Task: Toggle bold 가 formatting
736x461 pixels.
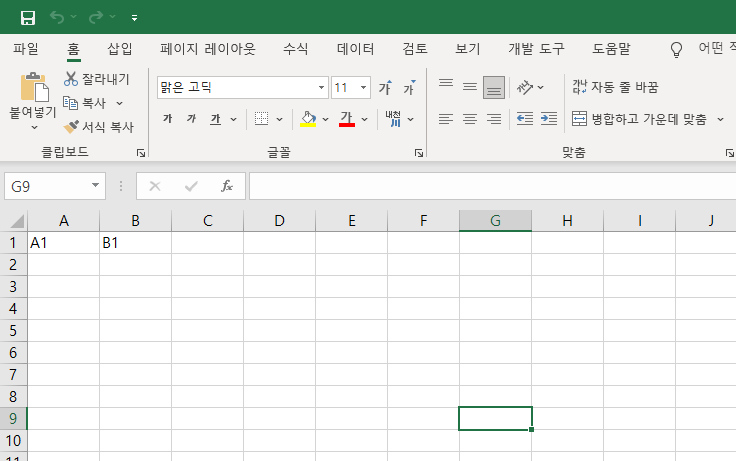Action: click(x=168, y=119)
